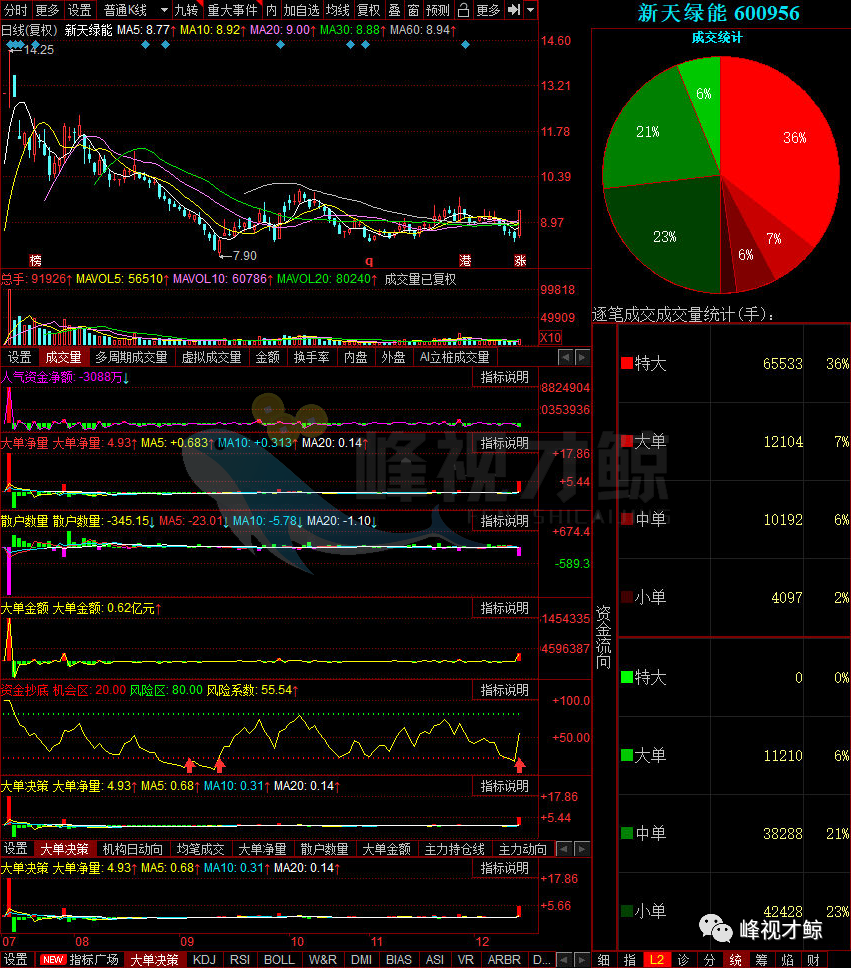Image resolution: width=851 pixels, height=968 pixels.
Task: Click the X10 volume scale button
Action: [x=550, y=338]
